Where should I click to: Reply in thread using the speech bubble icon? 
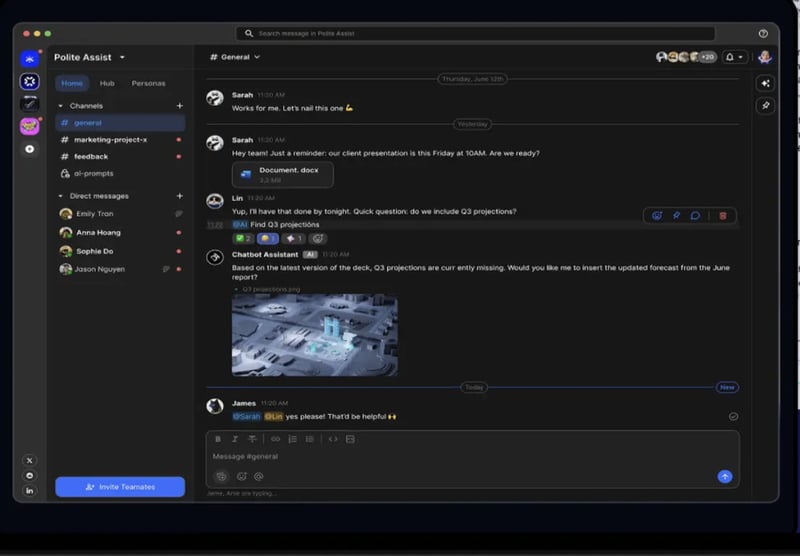tap(695, 215)
